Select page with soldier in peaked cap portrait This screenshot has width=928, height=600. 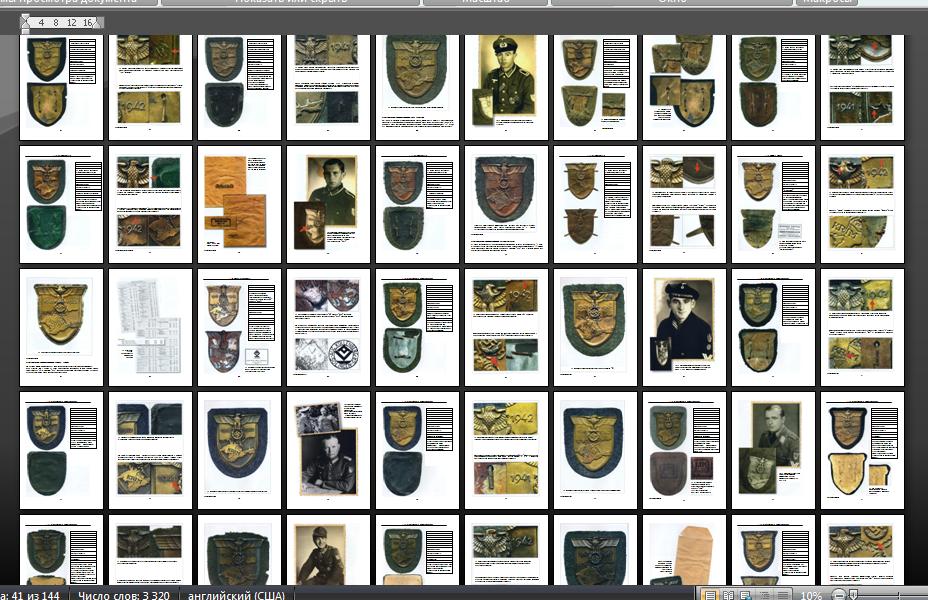coord(506,87)
